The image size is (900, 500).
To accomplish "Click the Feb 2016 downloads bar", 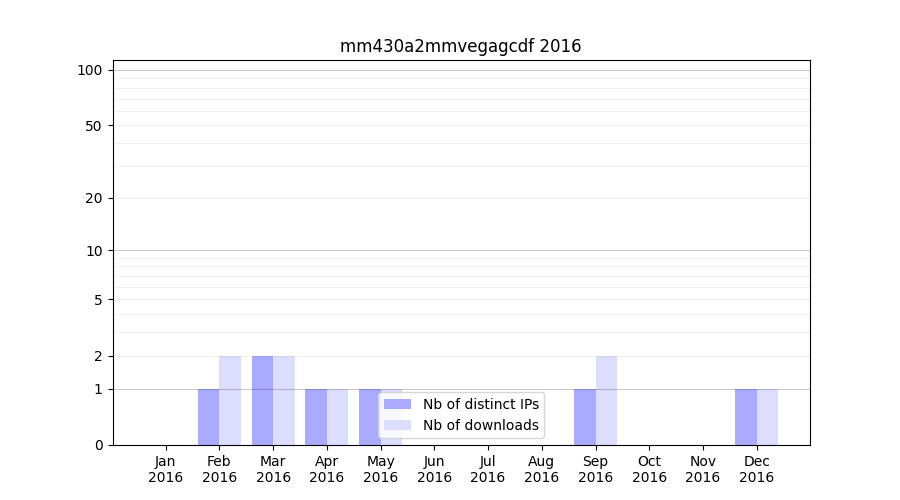I will (230, 400).
